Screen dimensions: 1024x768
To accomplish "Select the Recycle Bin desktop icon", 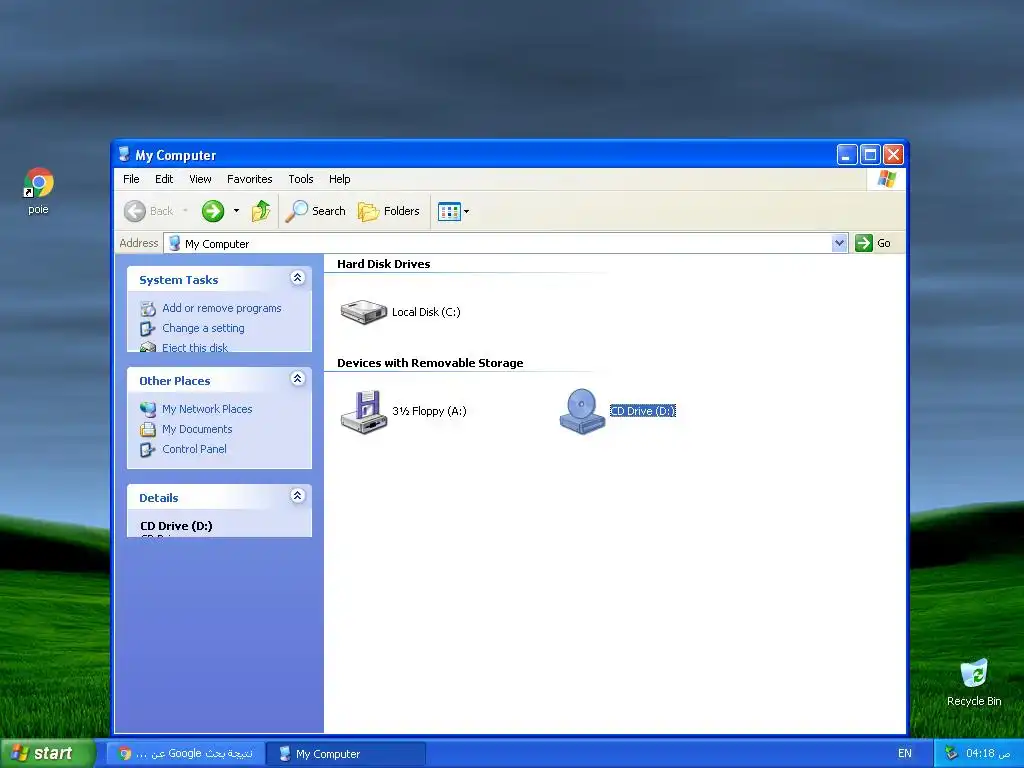I will (x=974, y=683).
